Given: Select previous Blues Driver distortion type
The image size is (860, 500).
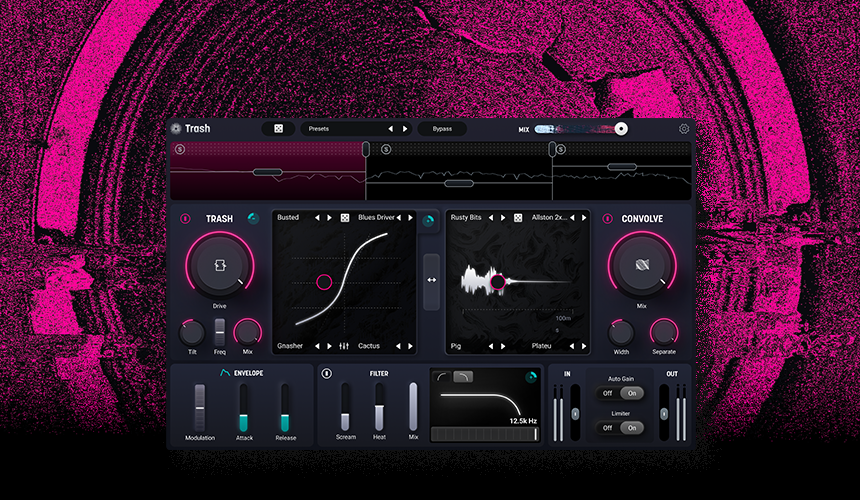Looking at the screenshot, I should click(399, 218).
